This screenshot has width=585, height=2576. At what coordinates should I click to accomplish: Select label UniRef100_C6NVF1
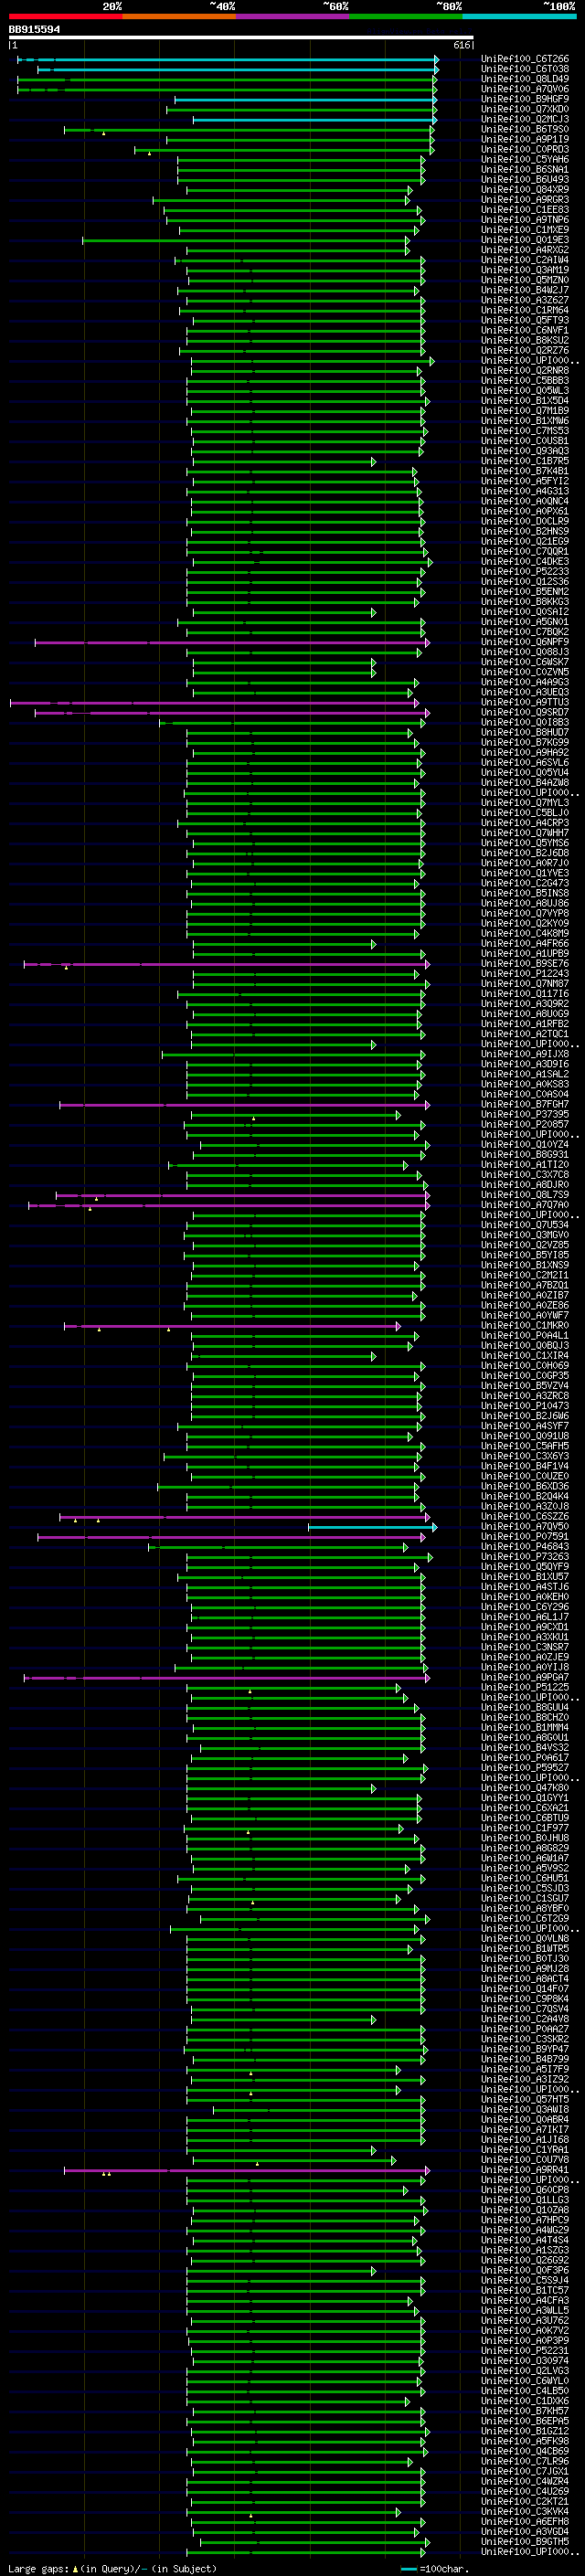525,330
